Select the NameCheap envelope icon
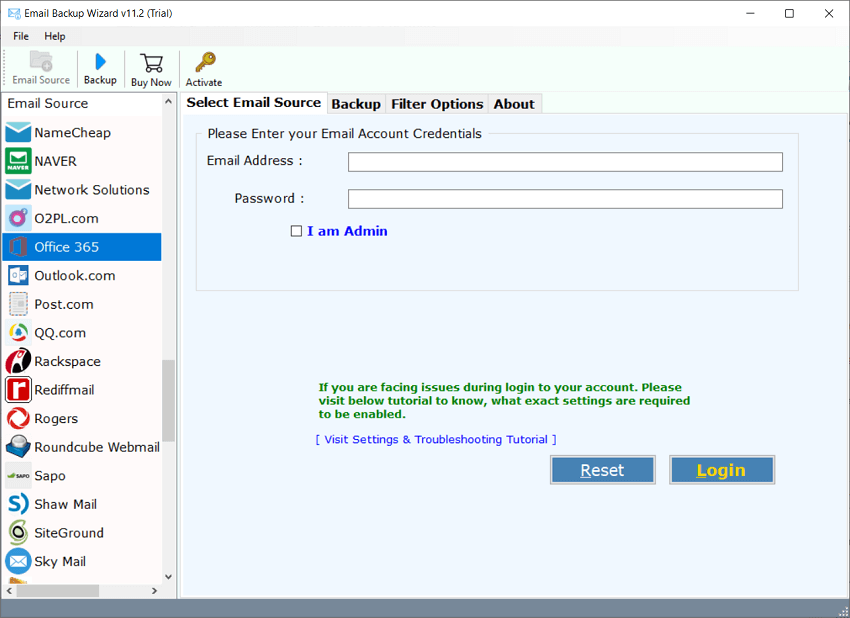Screen dimensions: 850x618 click(18, 132)
